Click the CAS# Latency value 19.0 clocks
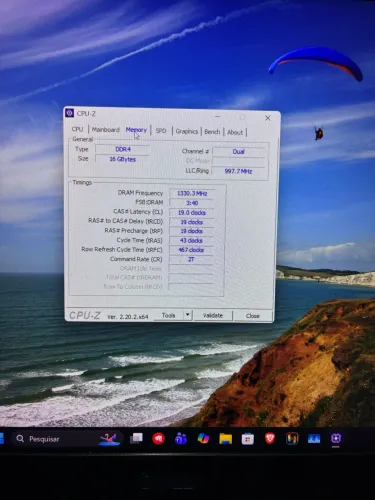The width and height of the screenshot is (375, 500). click(192, 212)
